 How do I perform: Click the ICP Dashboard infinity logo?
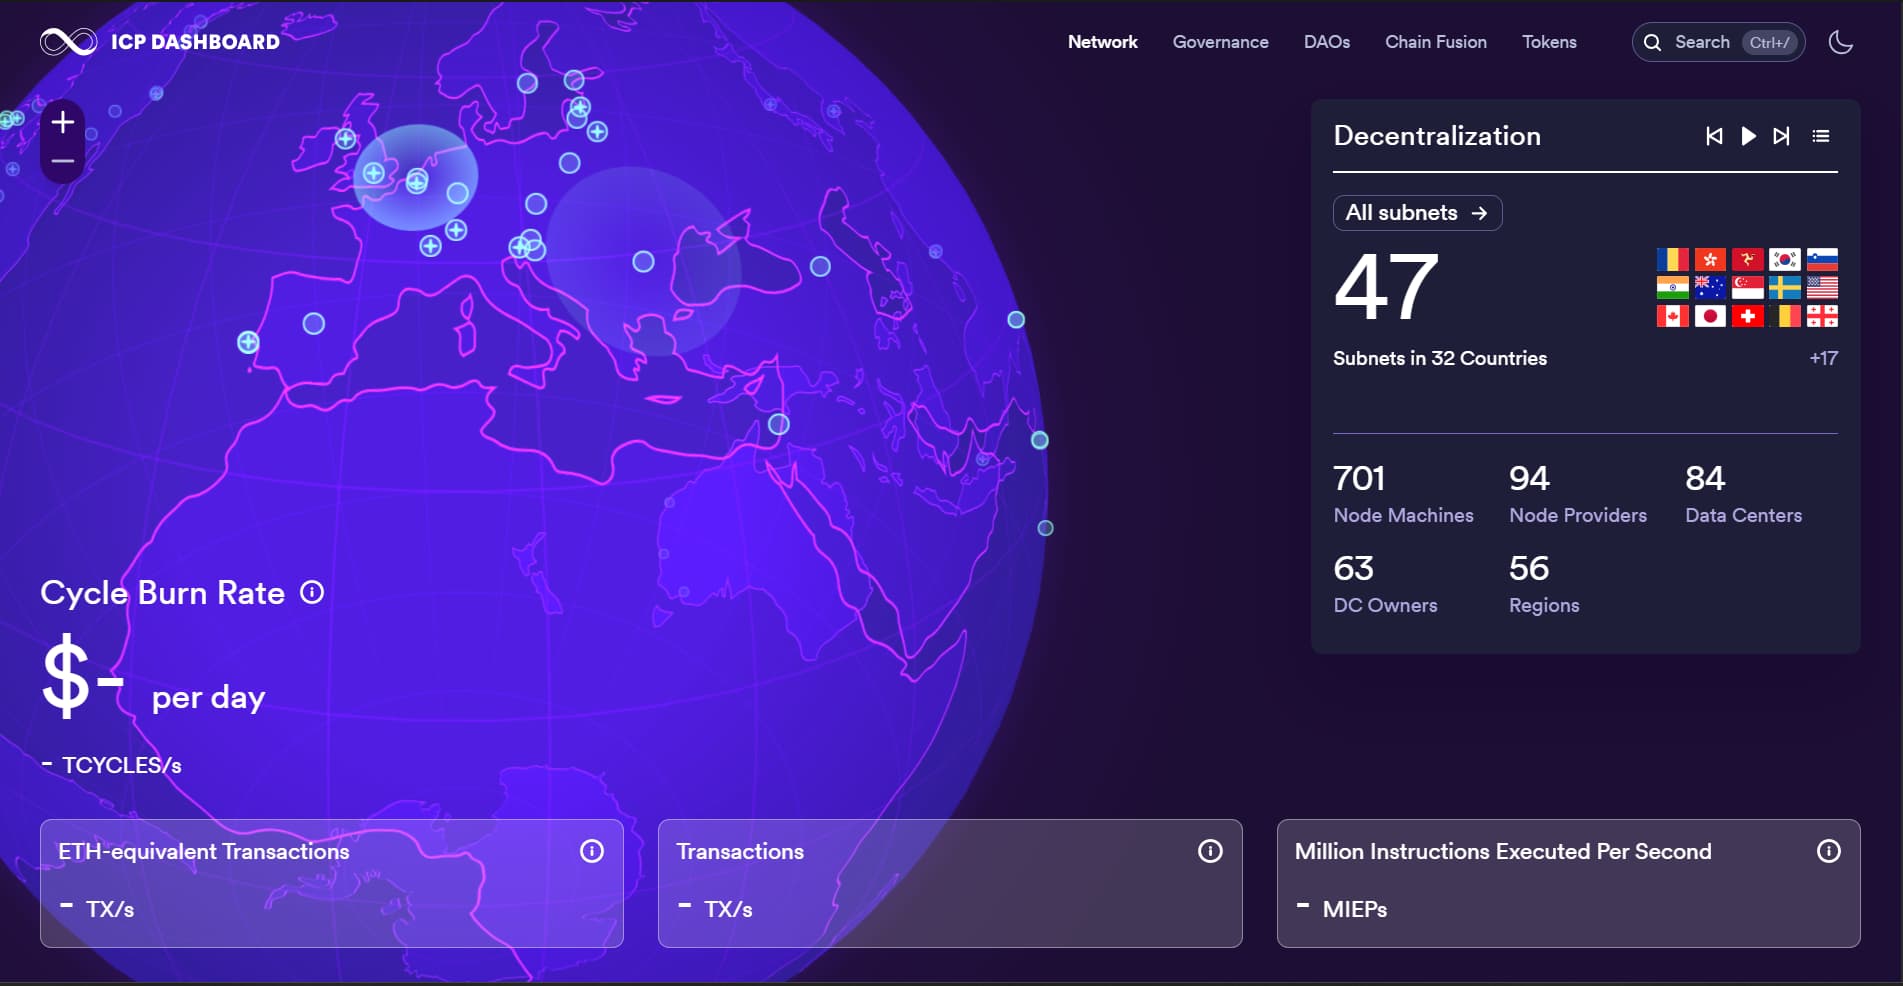pyautogui.click(x=68, y=42)
